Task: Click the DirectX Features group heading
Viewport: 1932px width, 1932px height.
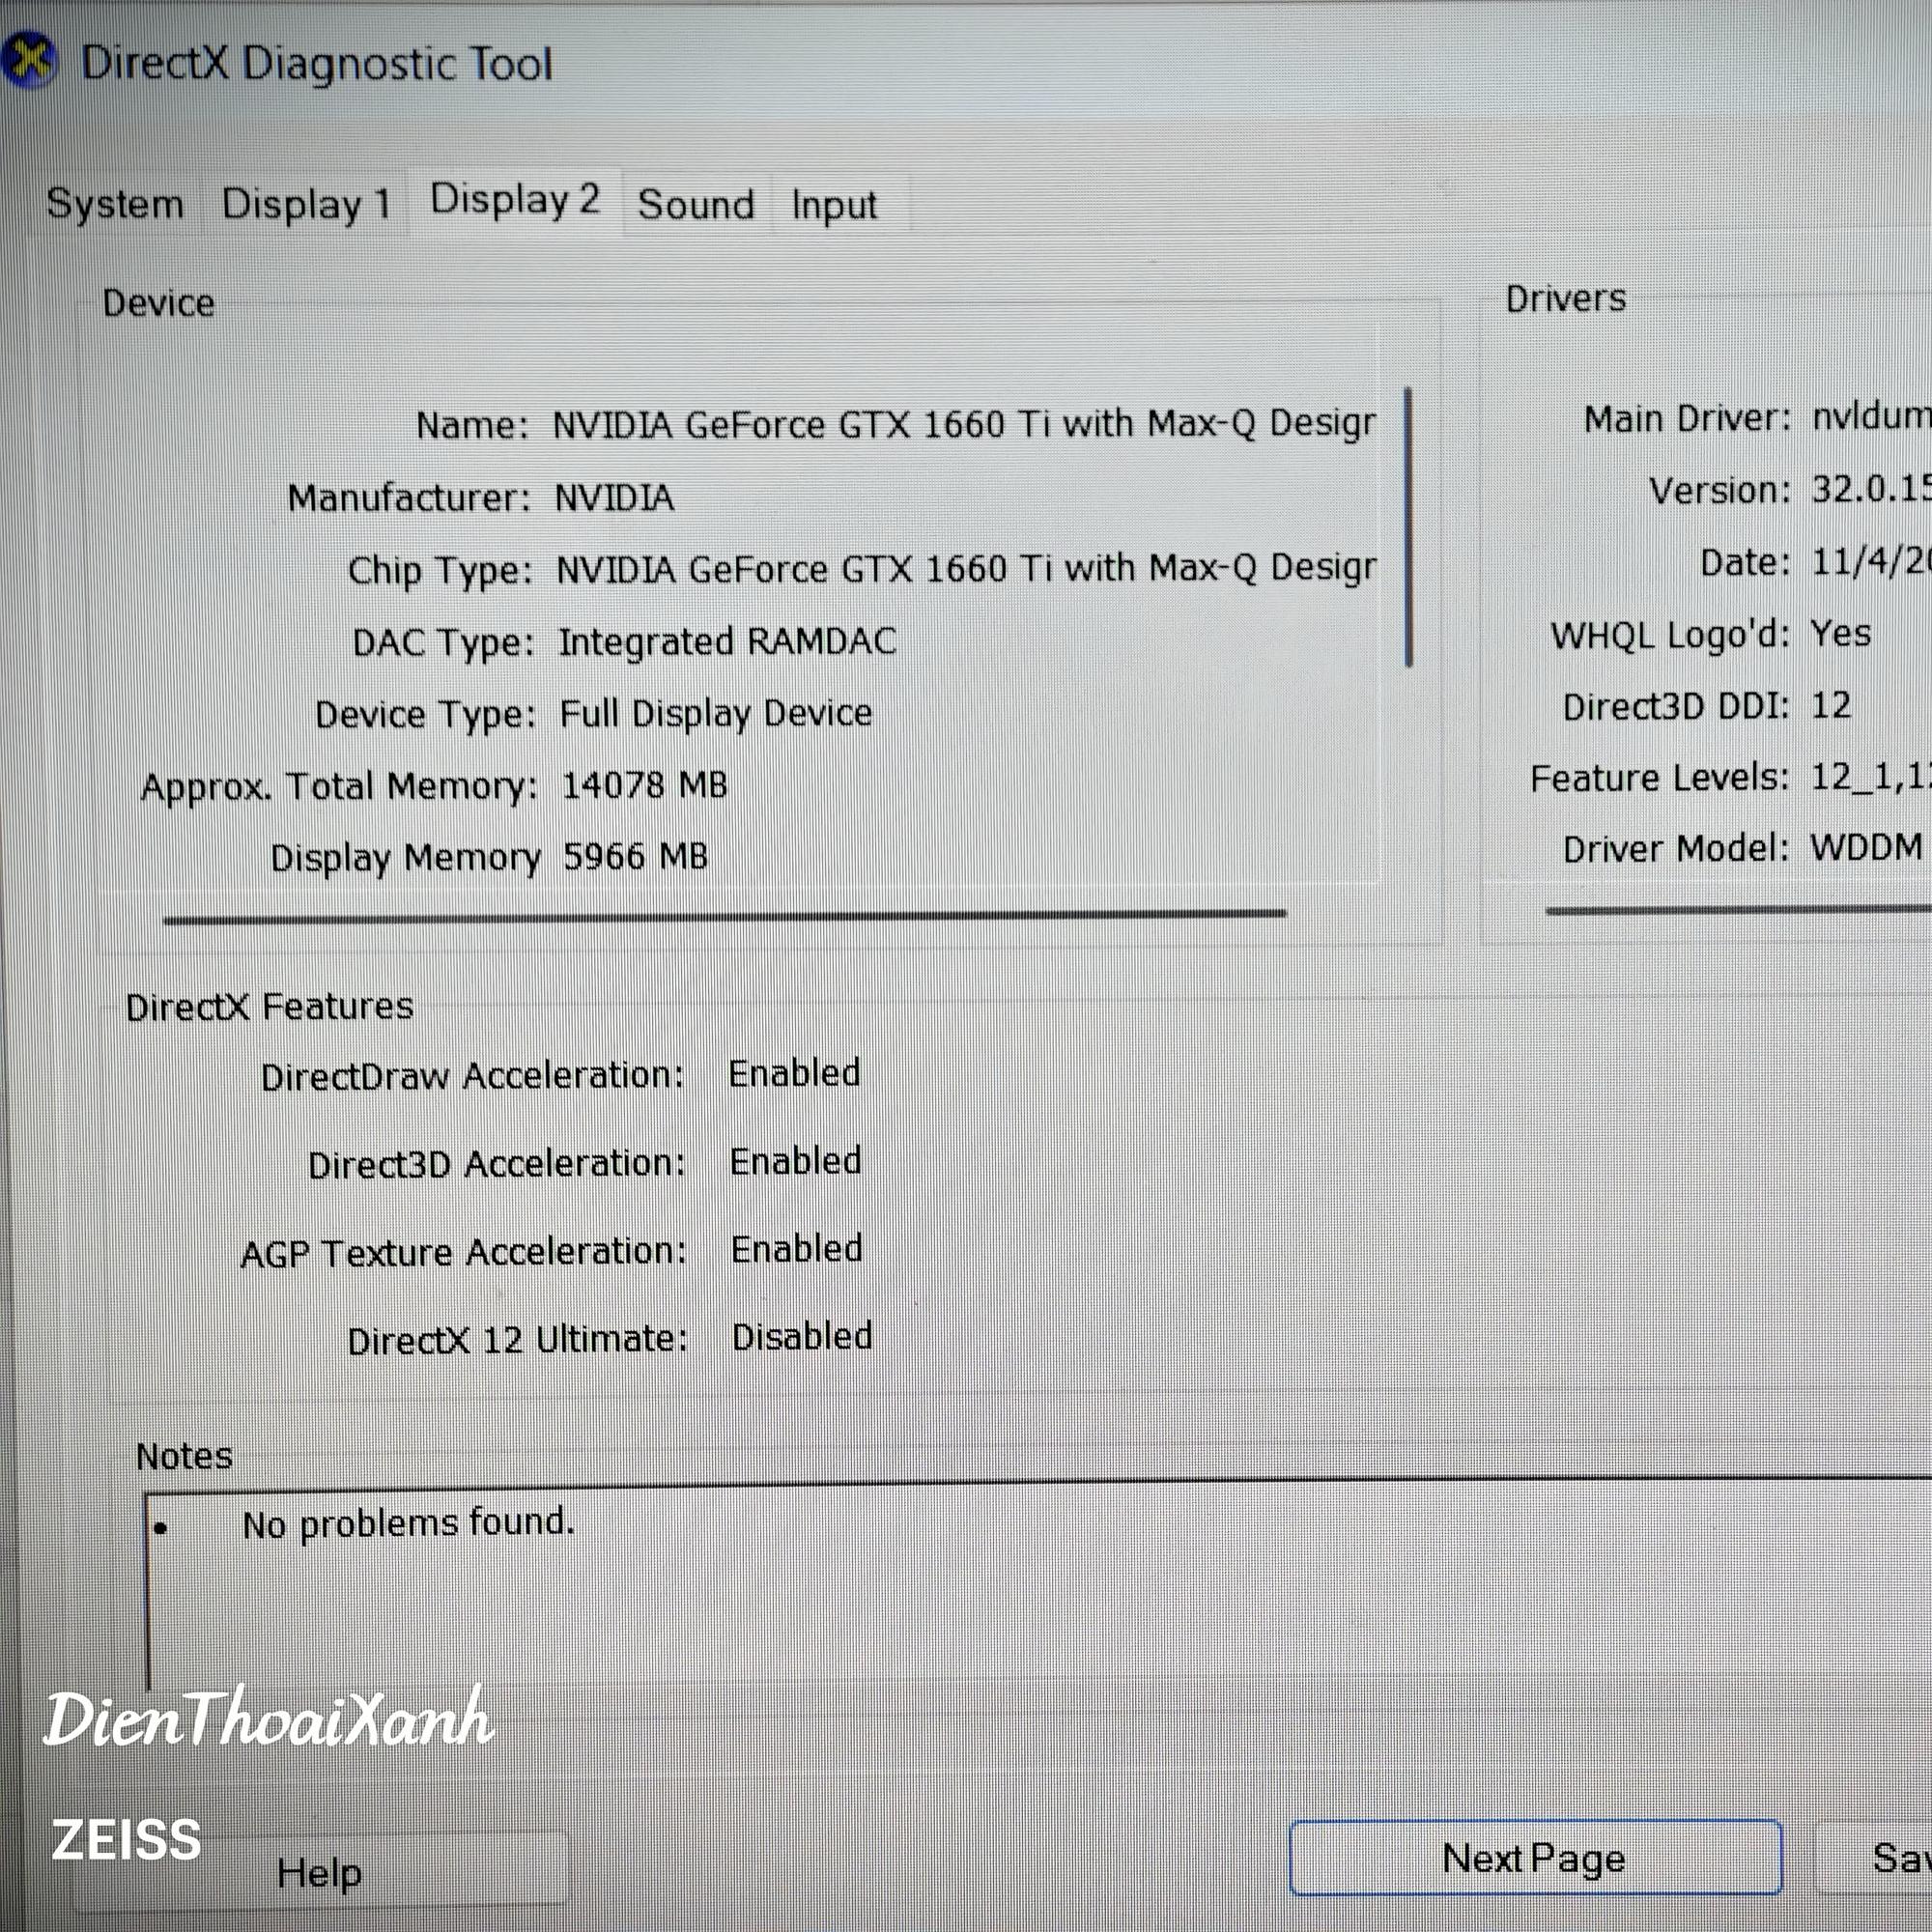Action: [269, 1006]
